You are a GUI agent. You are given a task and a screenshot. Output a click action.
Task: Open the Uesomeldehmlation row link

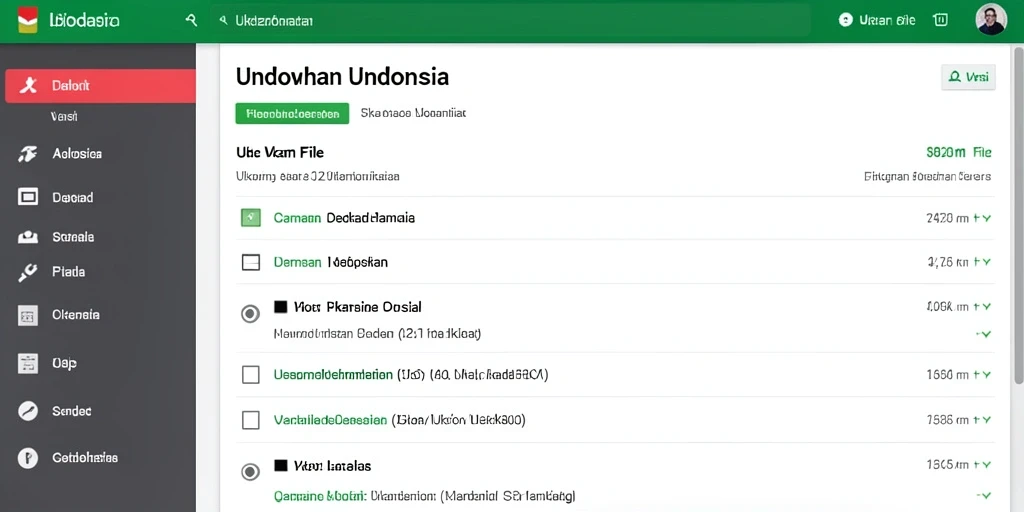click(x=334, y=375)
